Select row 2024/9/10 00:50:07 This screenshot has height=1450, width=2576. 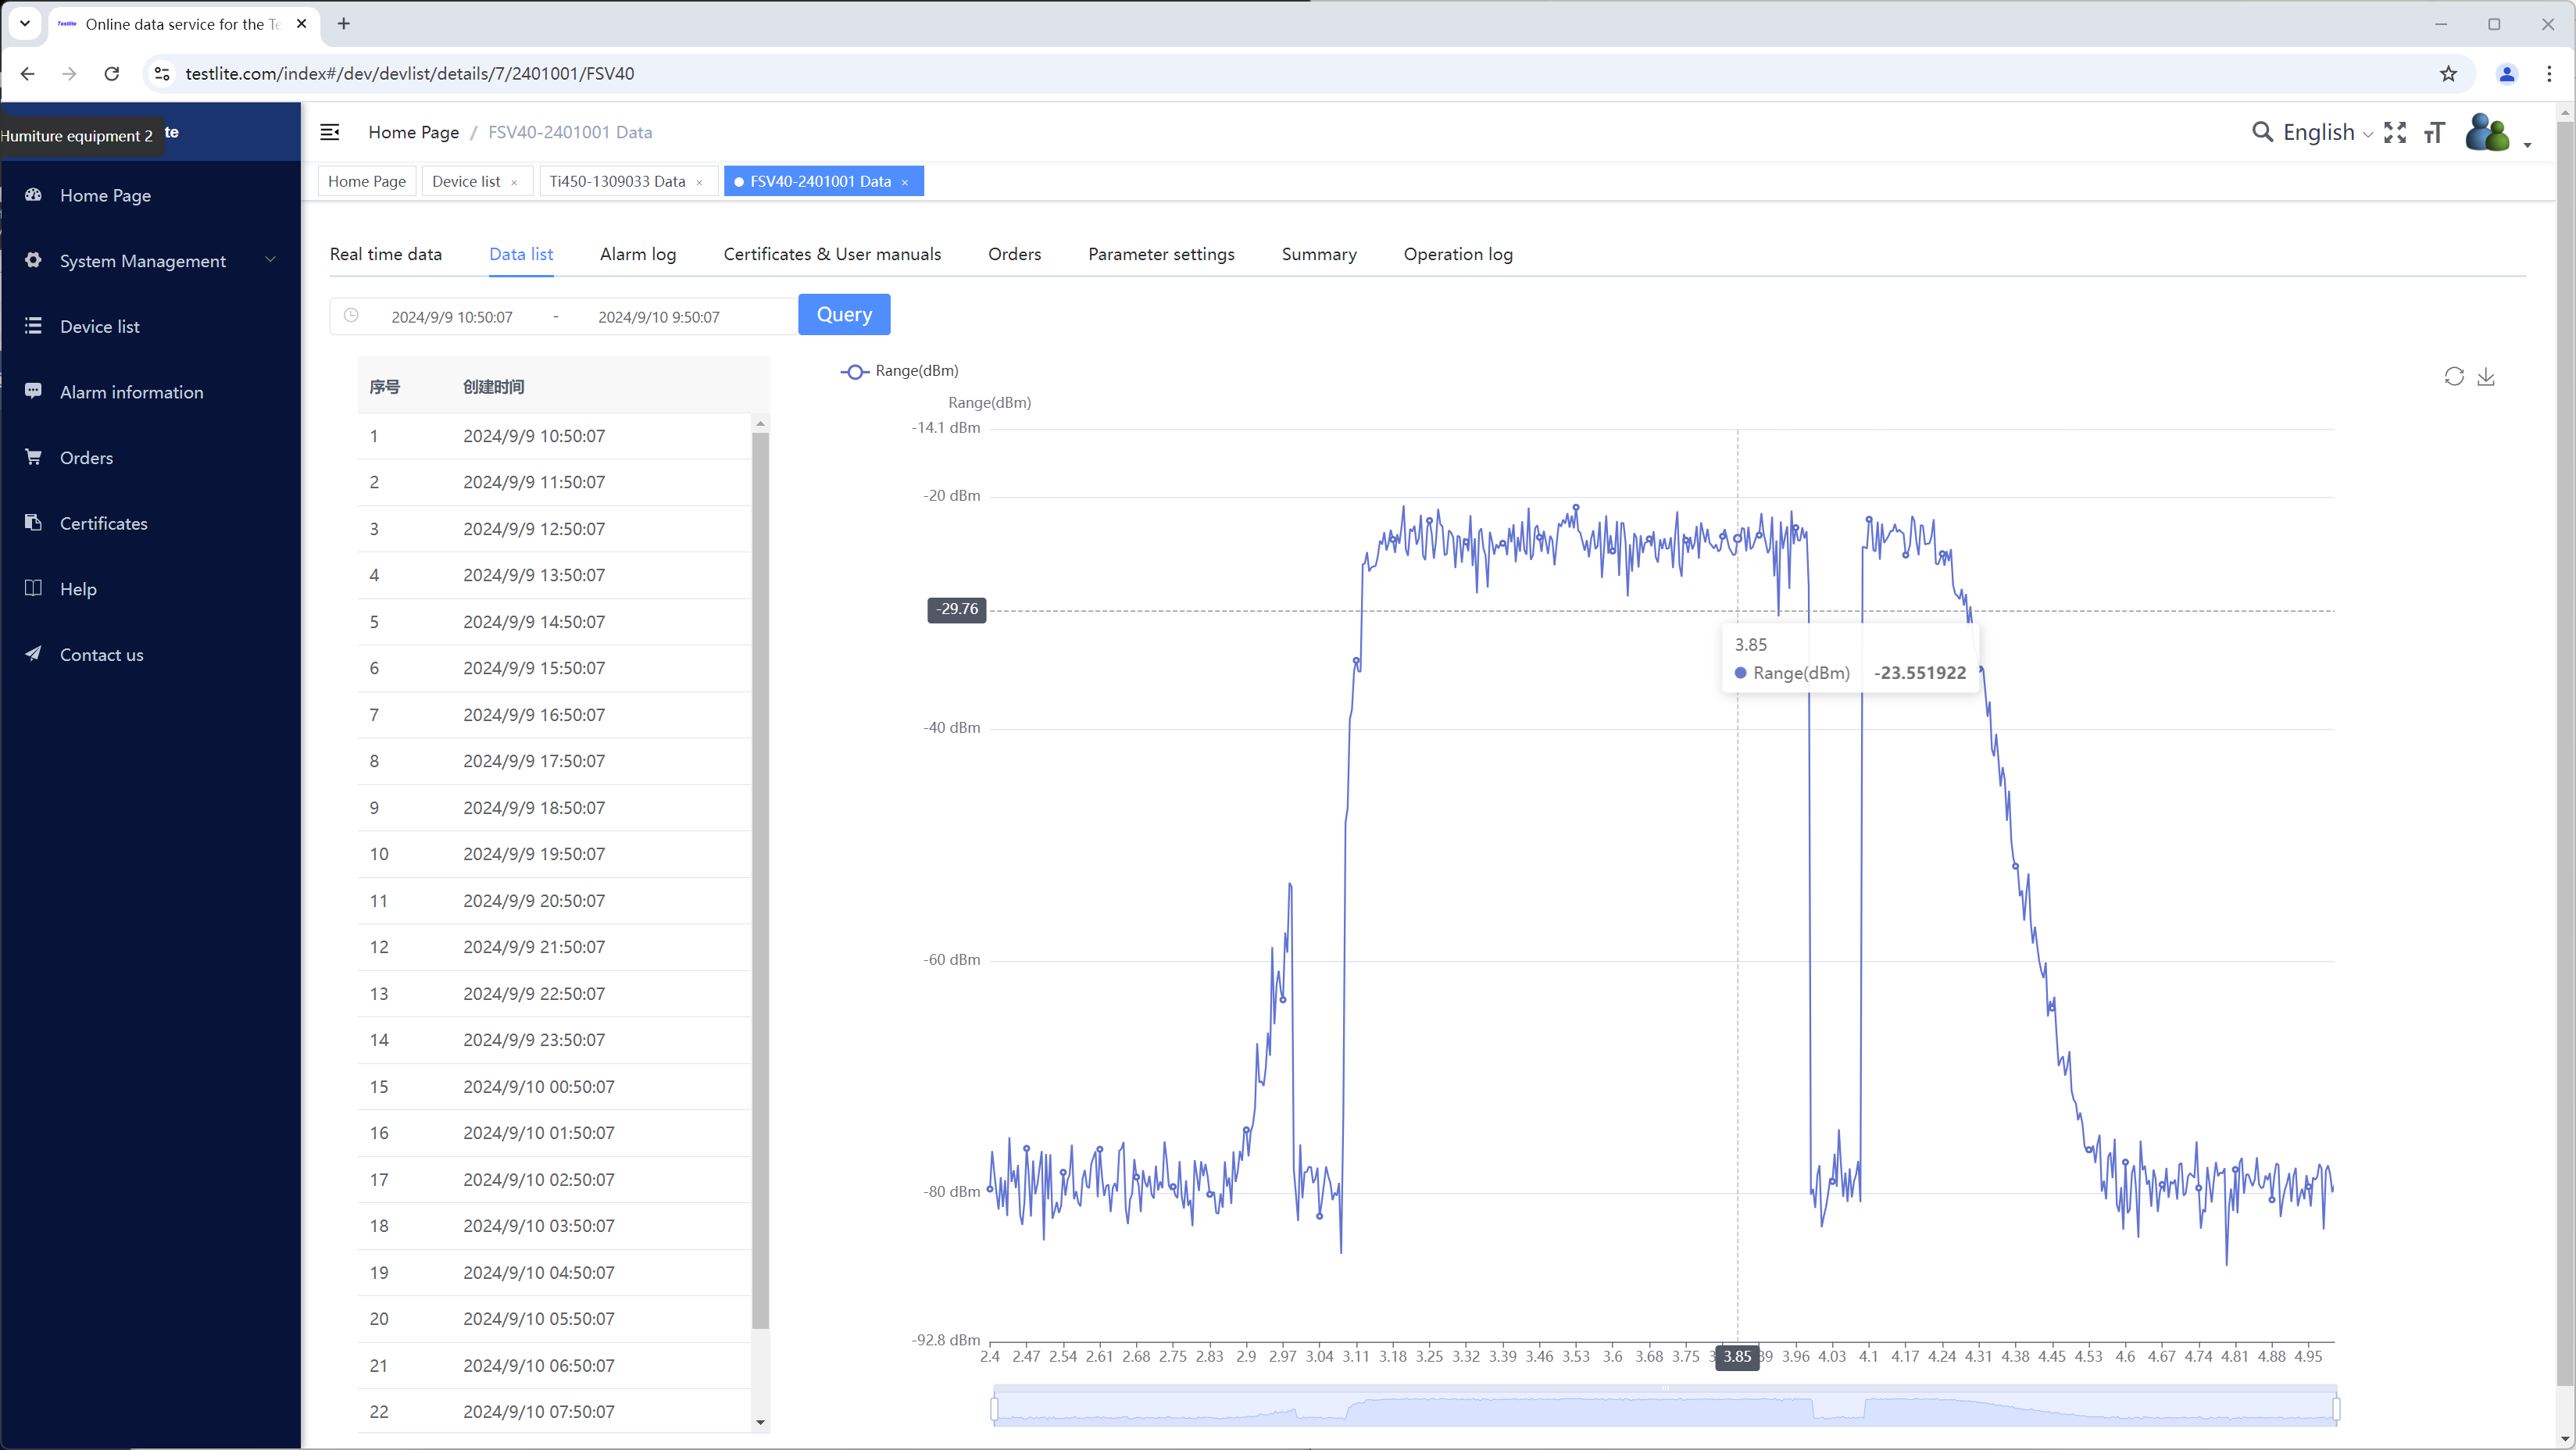point(554,1087)
